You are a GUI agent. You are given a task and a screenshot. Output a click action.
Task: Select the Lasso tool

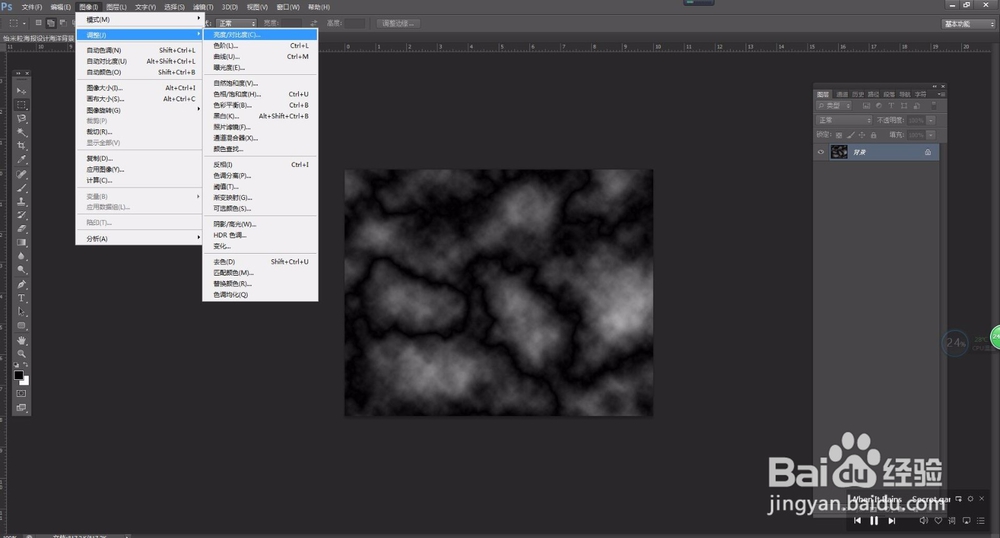[x=21, y=119]
